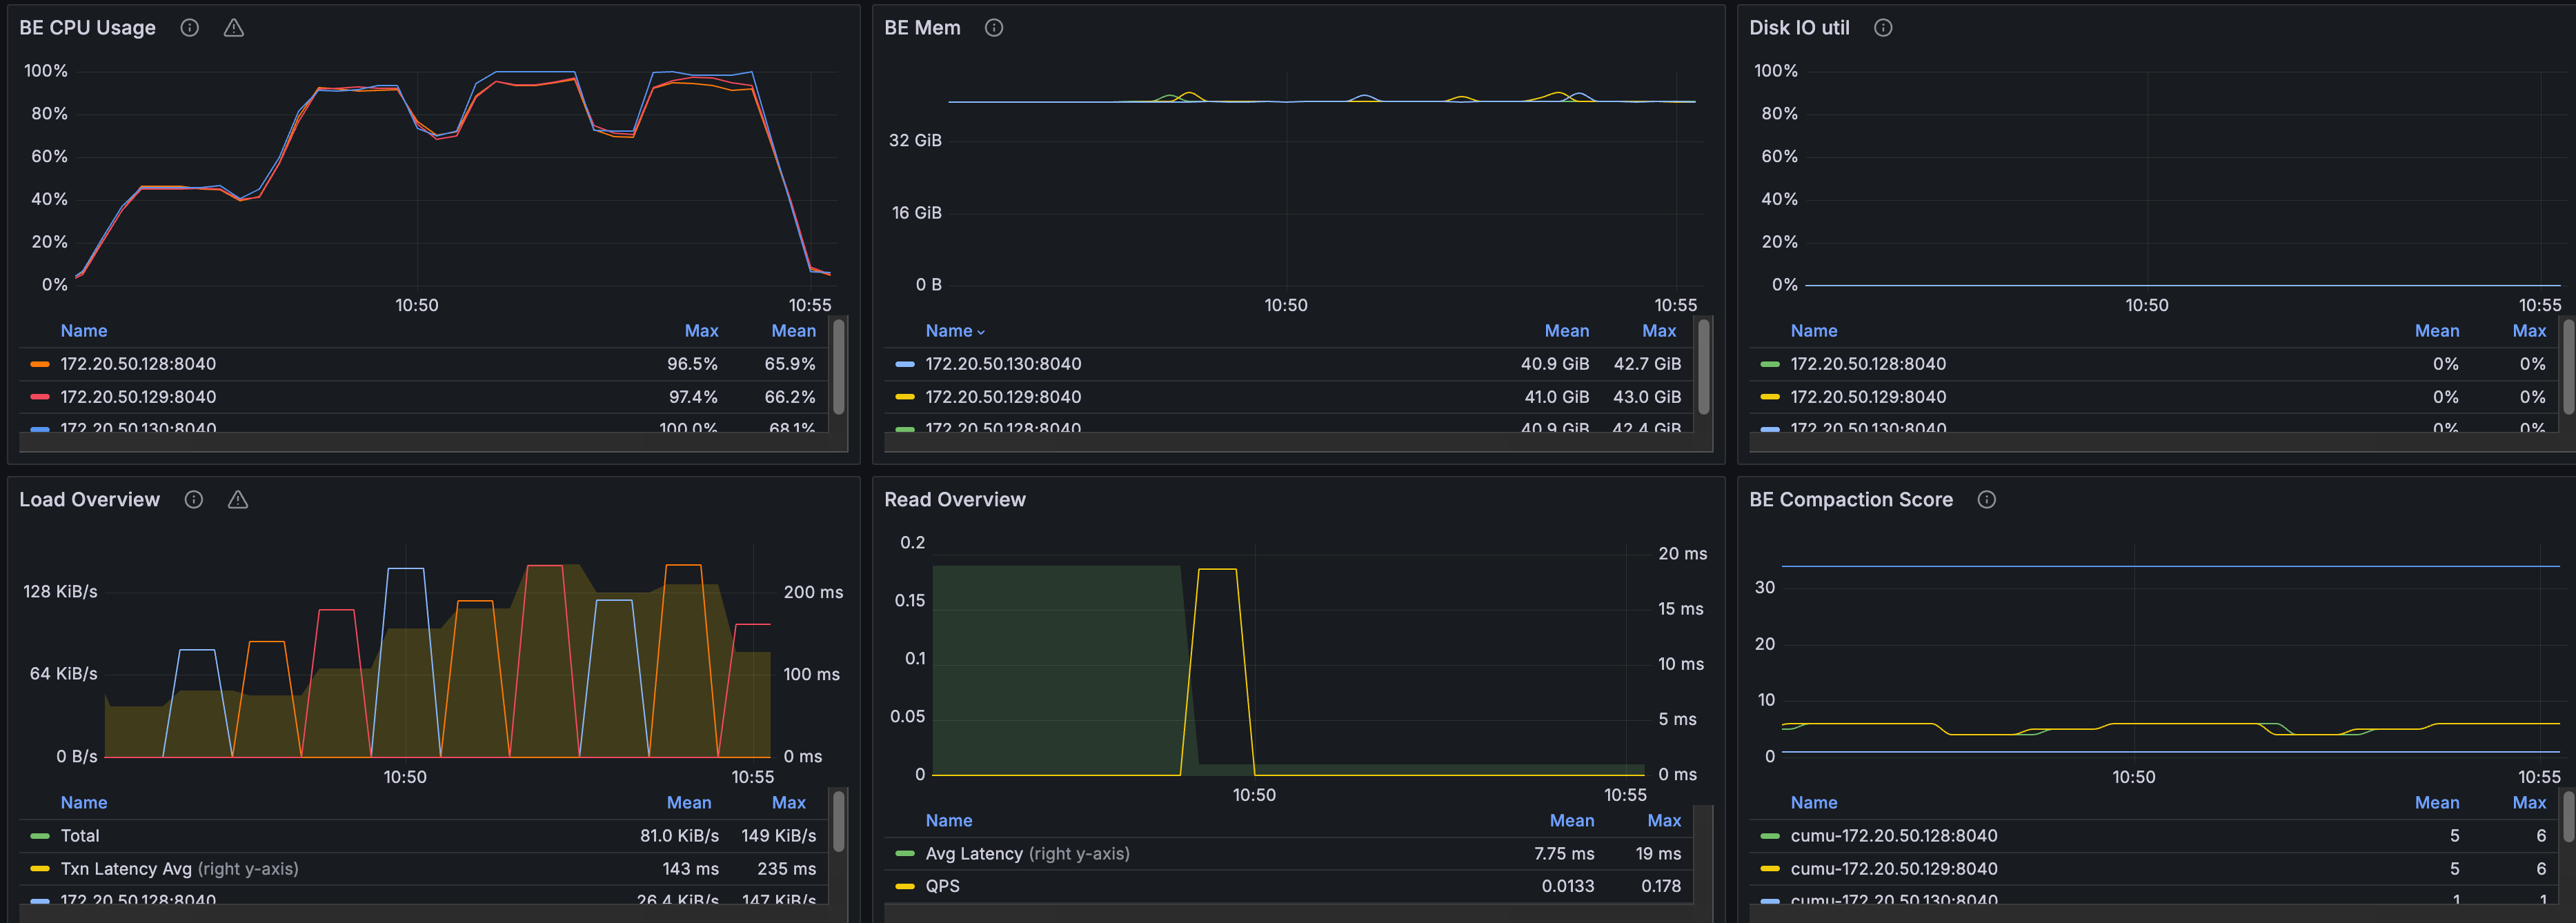Click the warning icon beside BE CPU Usage title

233,27
